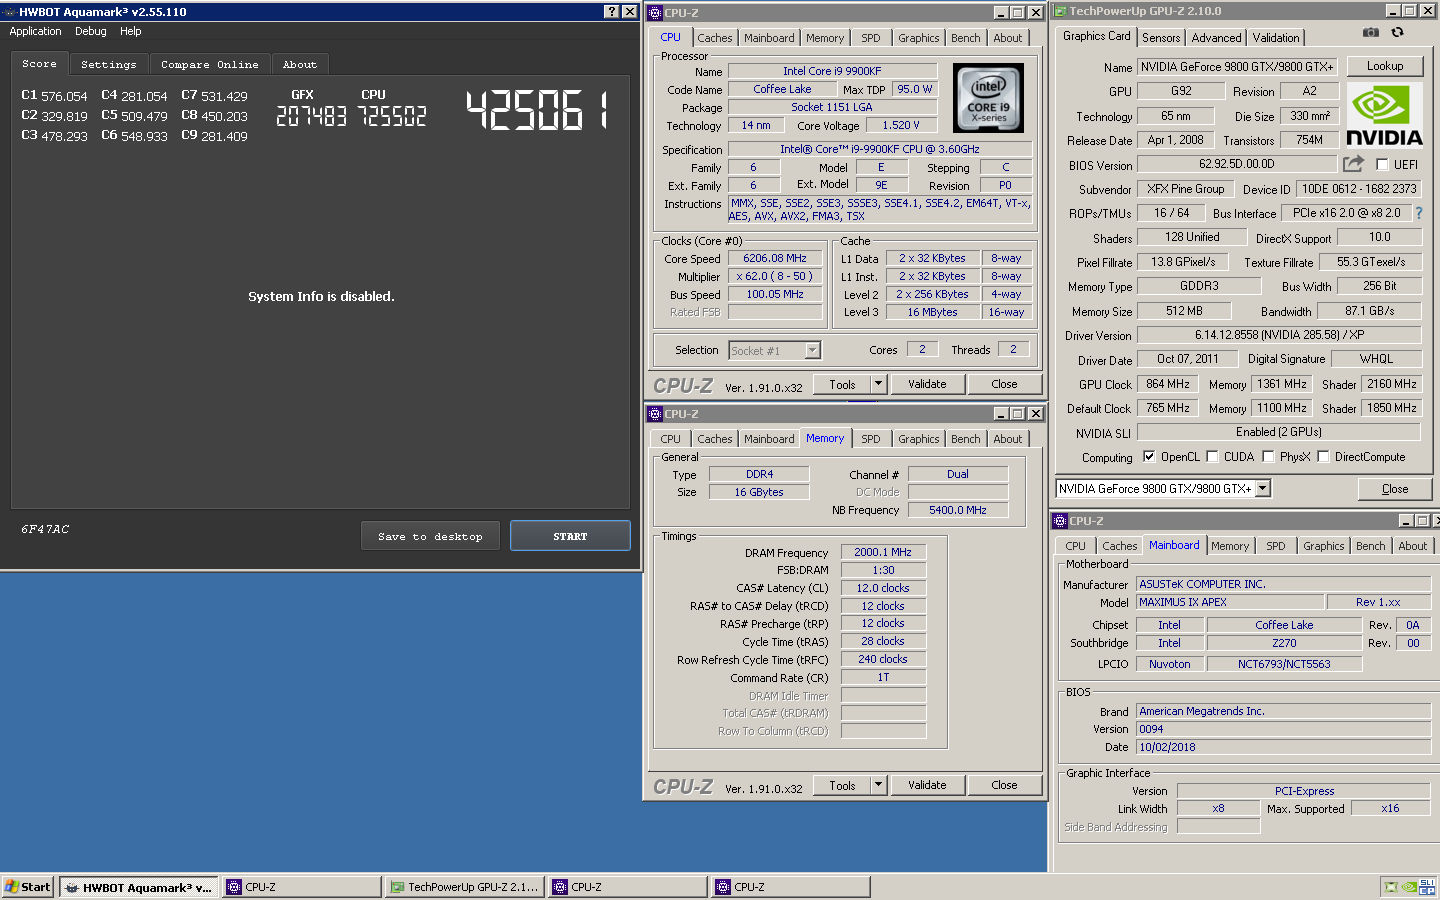
Task: Click the GPU-Z Lookup button
Action: [x=1385, y=66]
